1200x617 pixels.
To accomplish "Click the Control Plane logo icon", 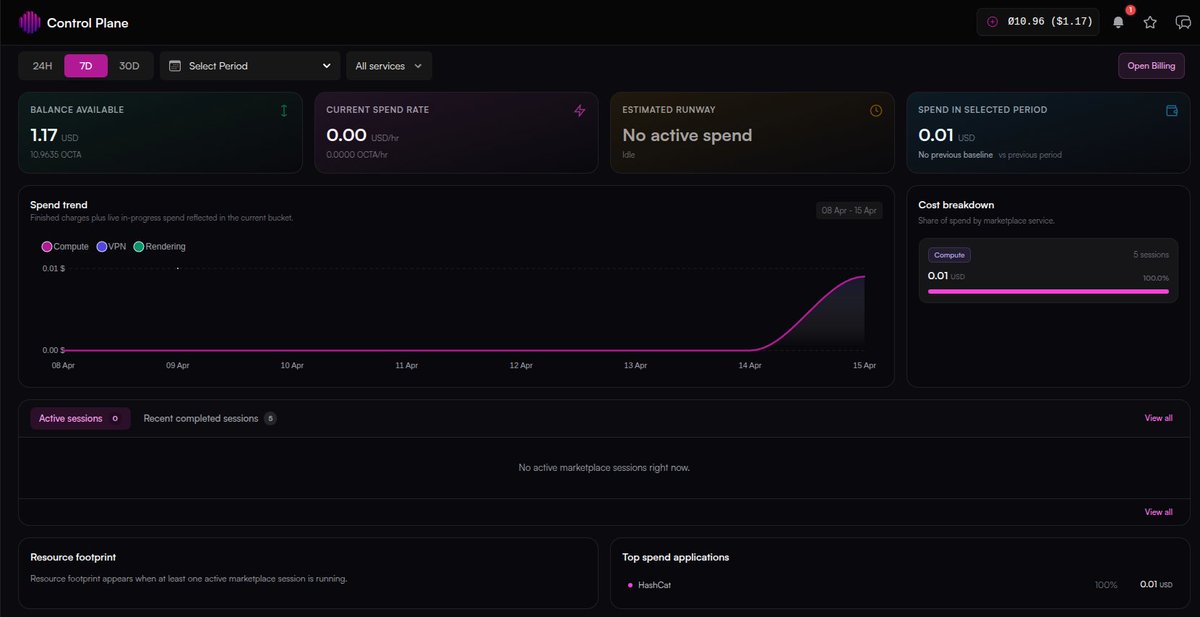I will (x=30, y=22).
